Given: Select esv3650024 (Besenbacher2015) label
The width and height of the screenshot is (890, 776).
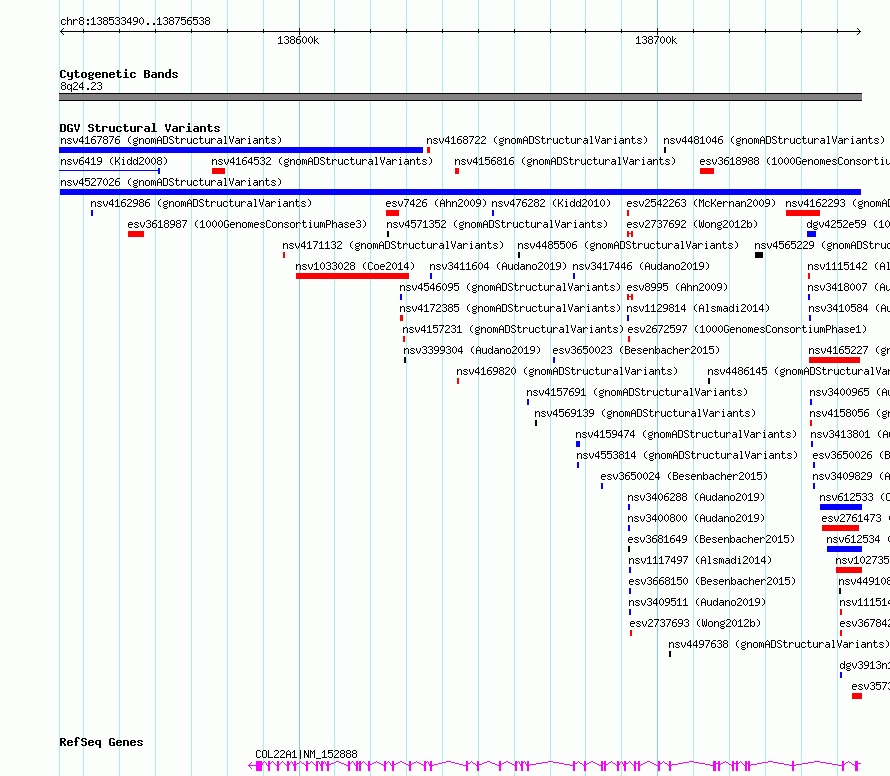Looking at the screenshot, I should (684, 476).
